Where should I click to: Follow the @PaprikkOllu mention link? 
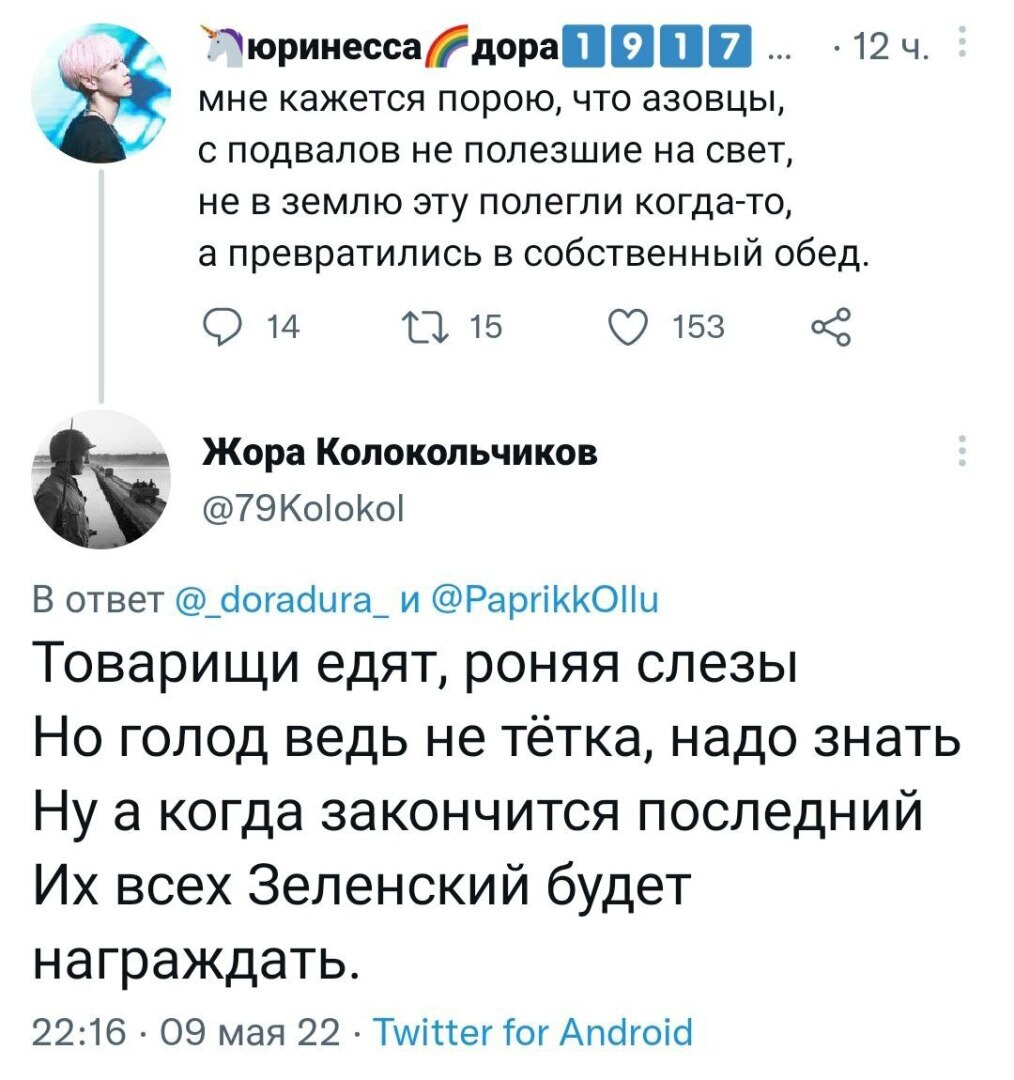(543, 600)
